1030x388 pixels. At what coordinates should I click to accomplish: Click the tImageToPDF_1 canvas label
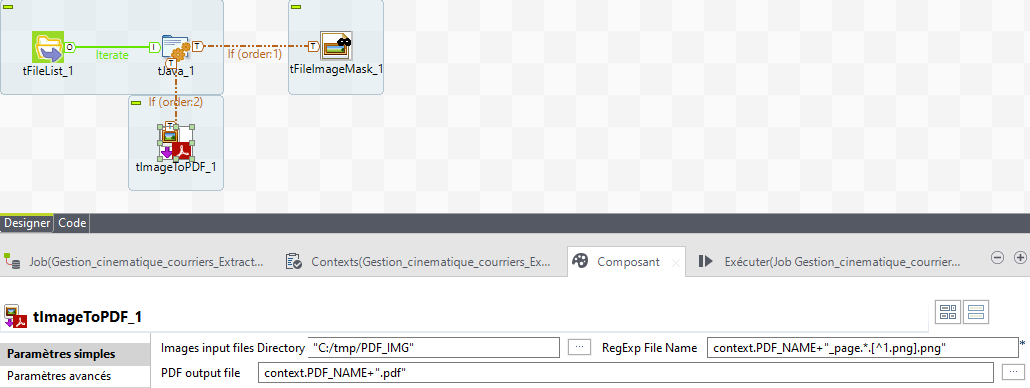[x=175, y=167]
